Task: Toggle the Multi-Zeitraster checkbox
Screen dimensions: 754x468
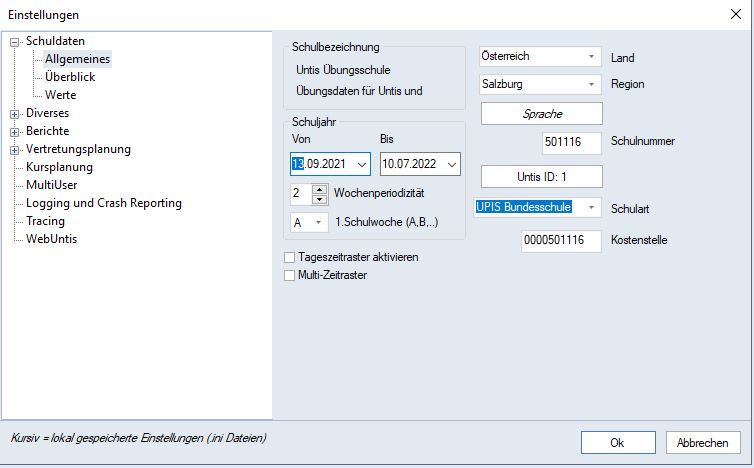Action: click(290, 275)
